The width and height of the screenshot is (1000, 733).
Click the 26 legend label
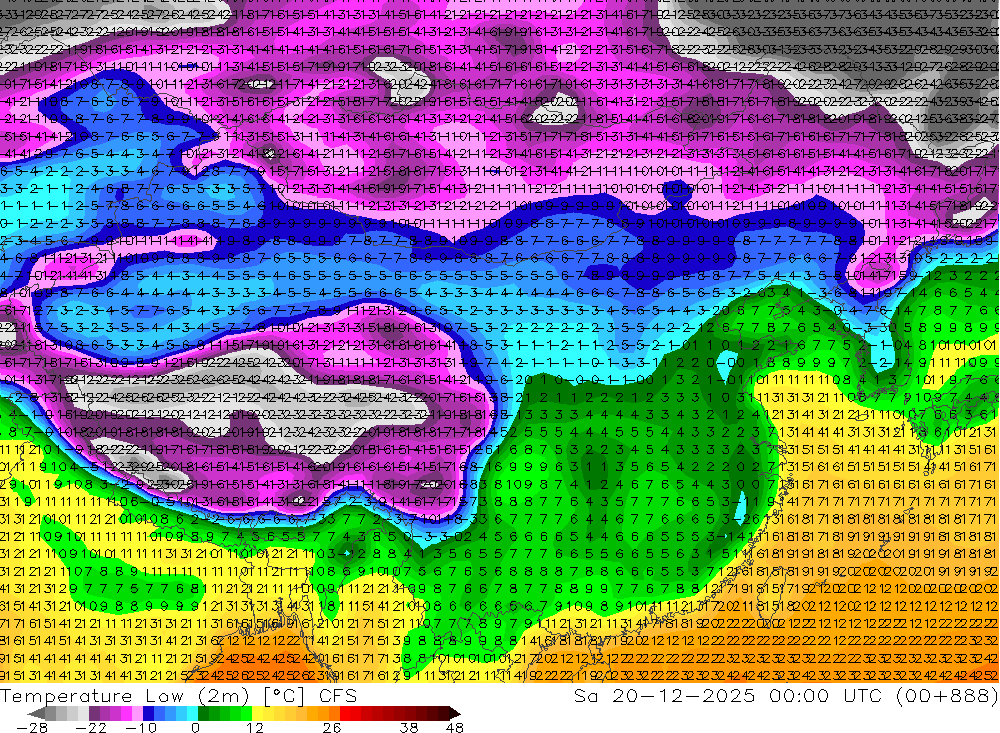[x=332, y=727]
